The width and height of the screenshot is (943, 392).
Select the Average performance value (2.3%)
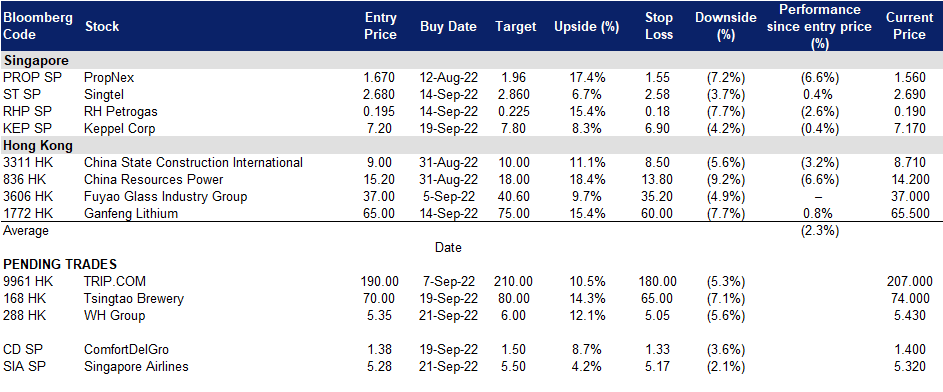820,230
